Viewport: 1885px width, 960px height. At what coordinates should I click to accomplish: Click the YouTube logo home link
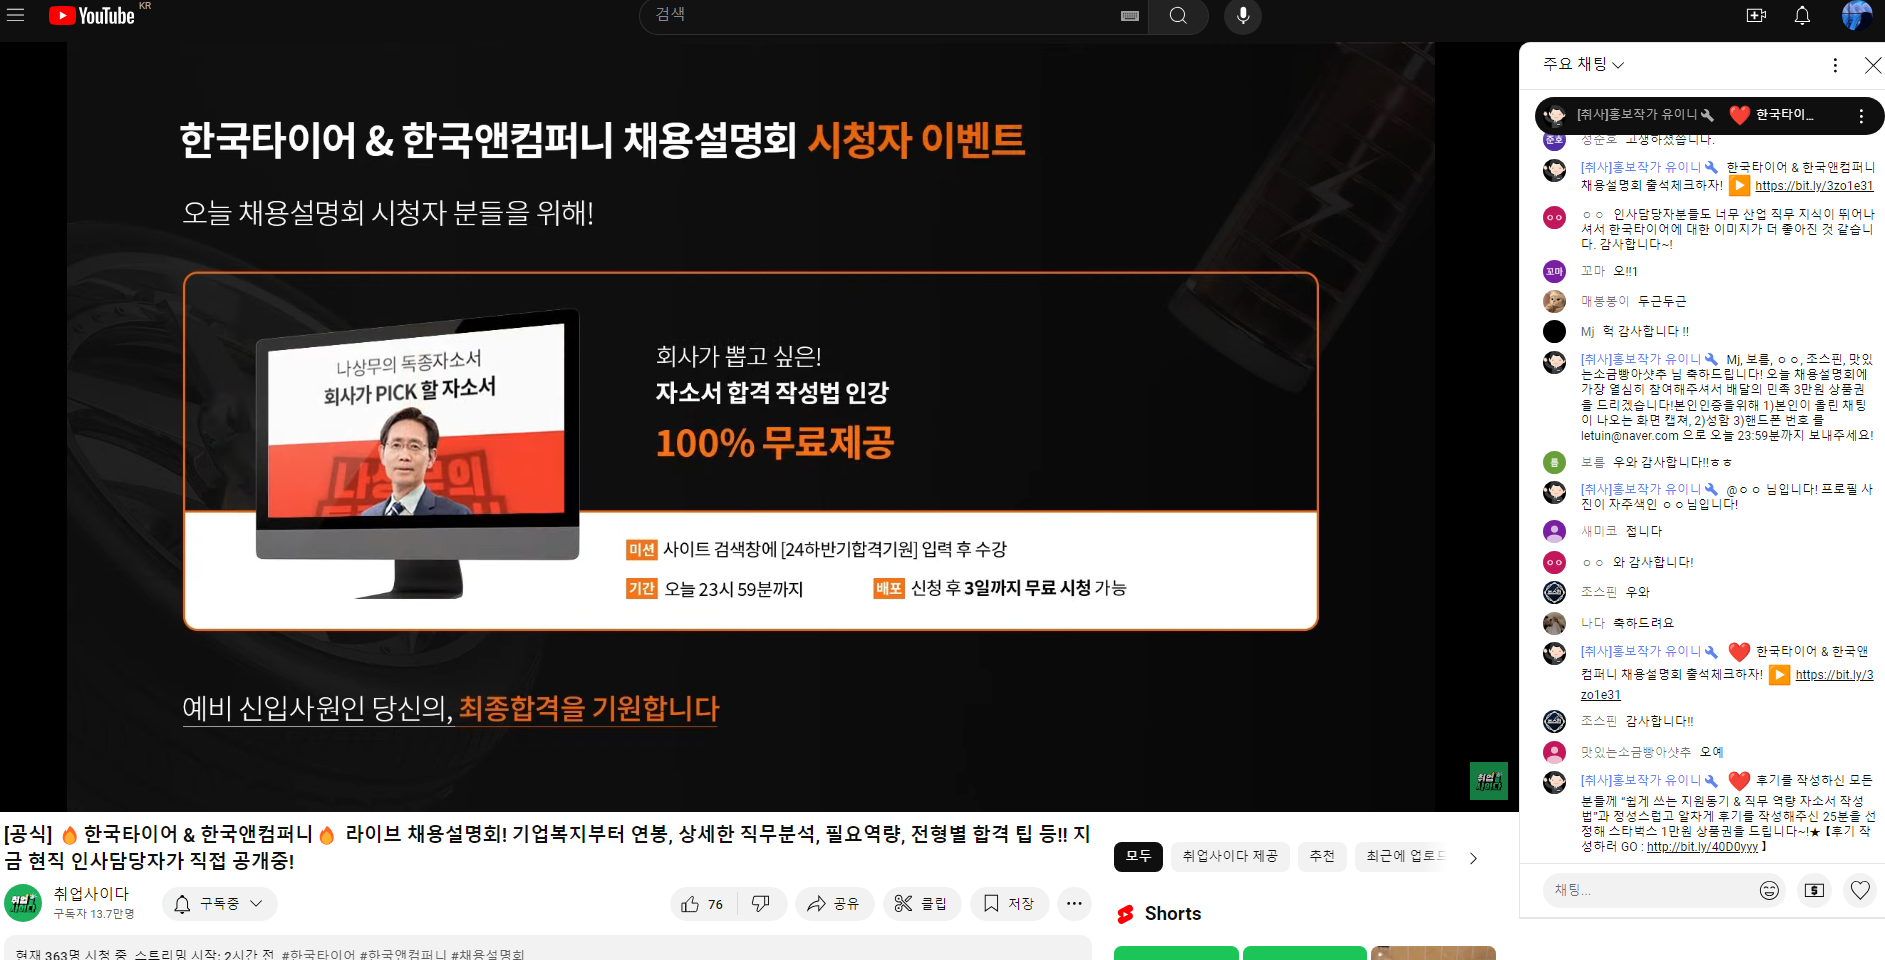92,16
